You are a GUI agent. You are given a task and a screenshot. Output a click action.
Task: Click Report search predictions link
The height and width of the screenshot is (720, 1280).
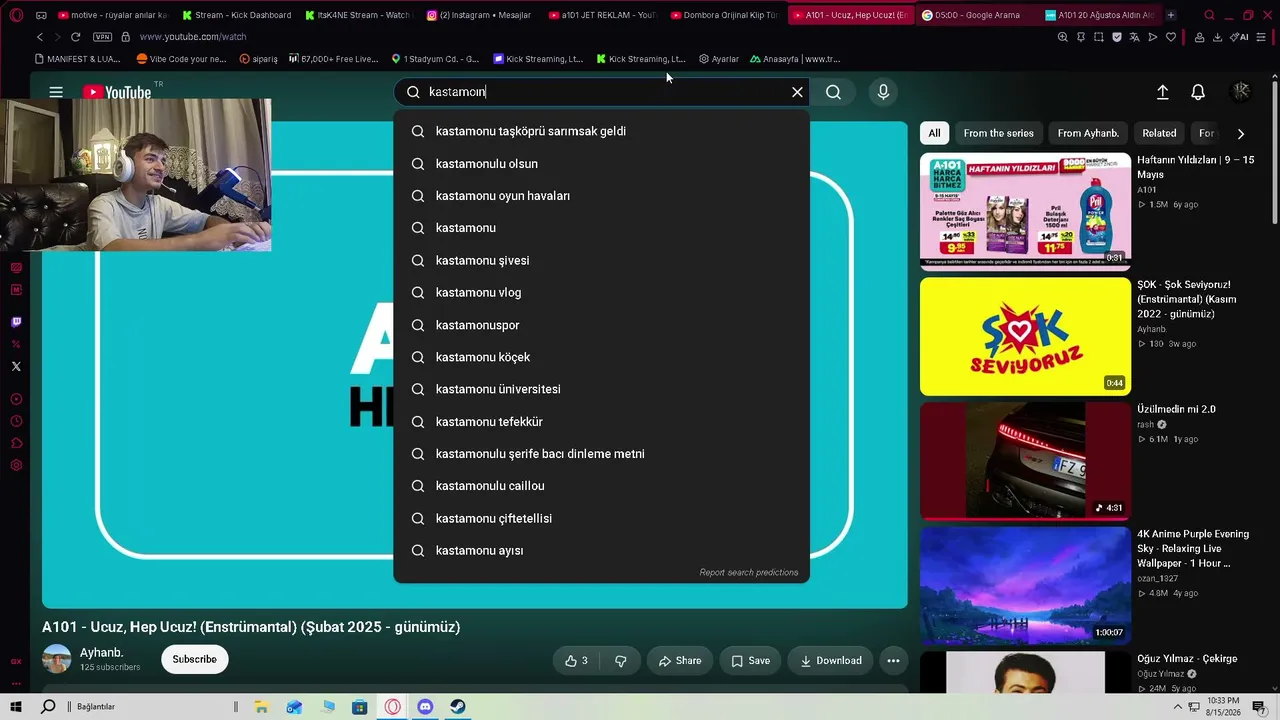click(749, 572)
